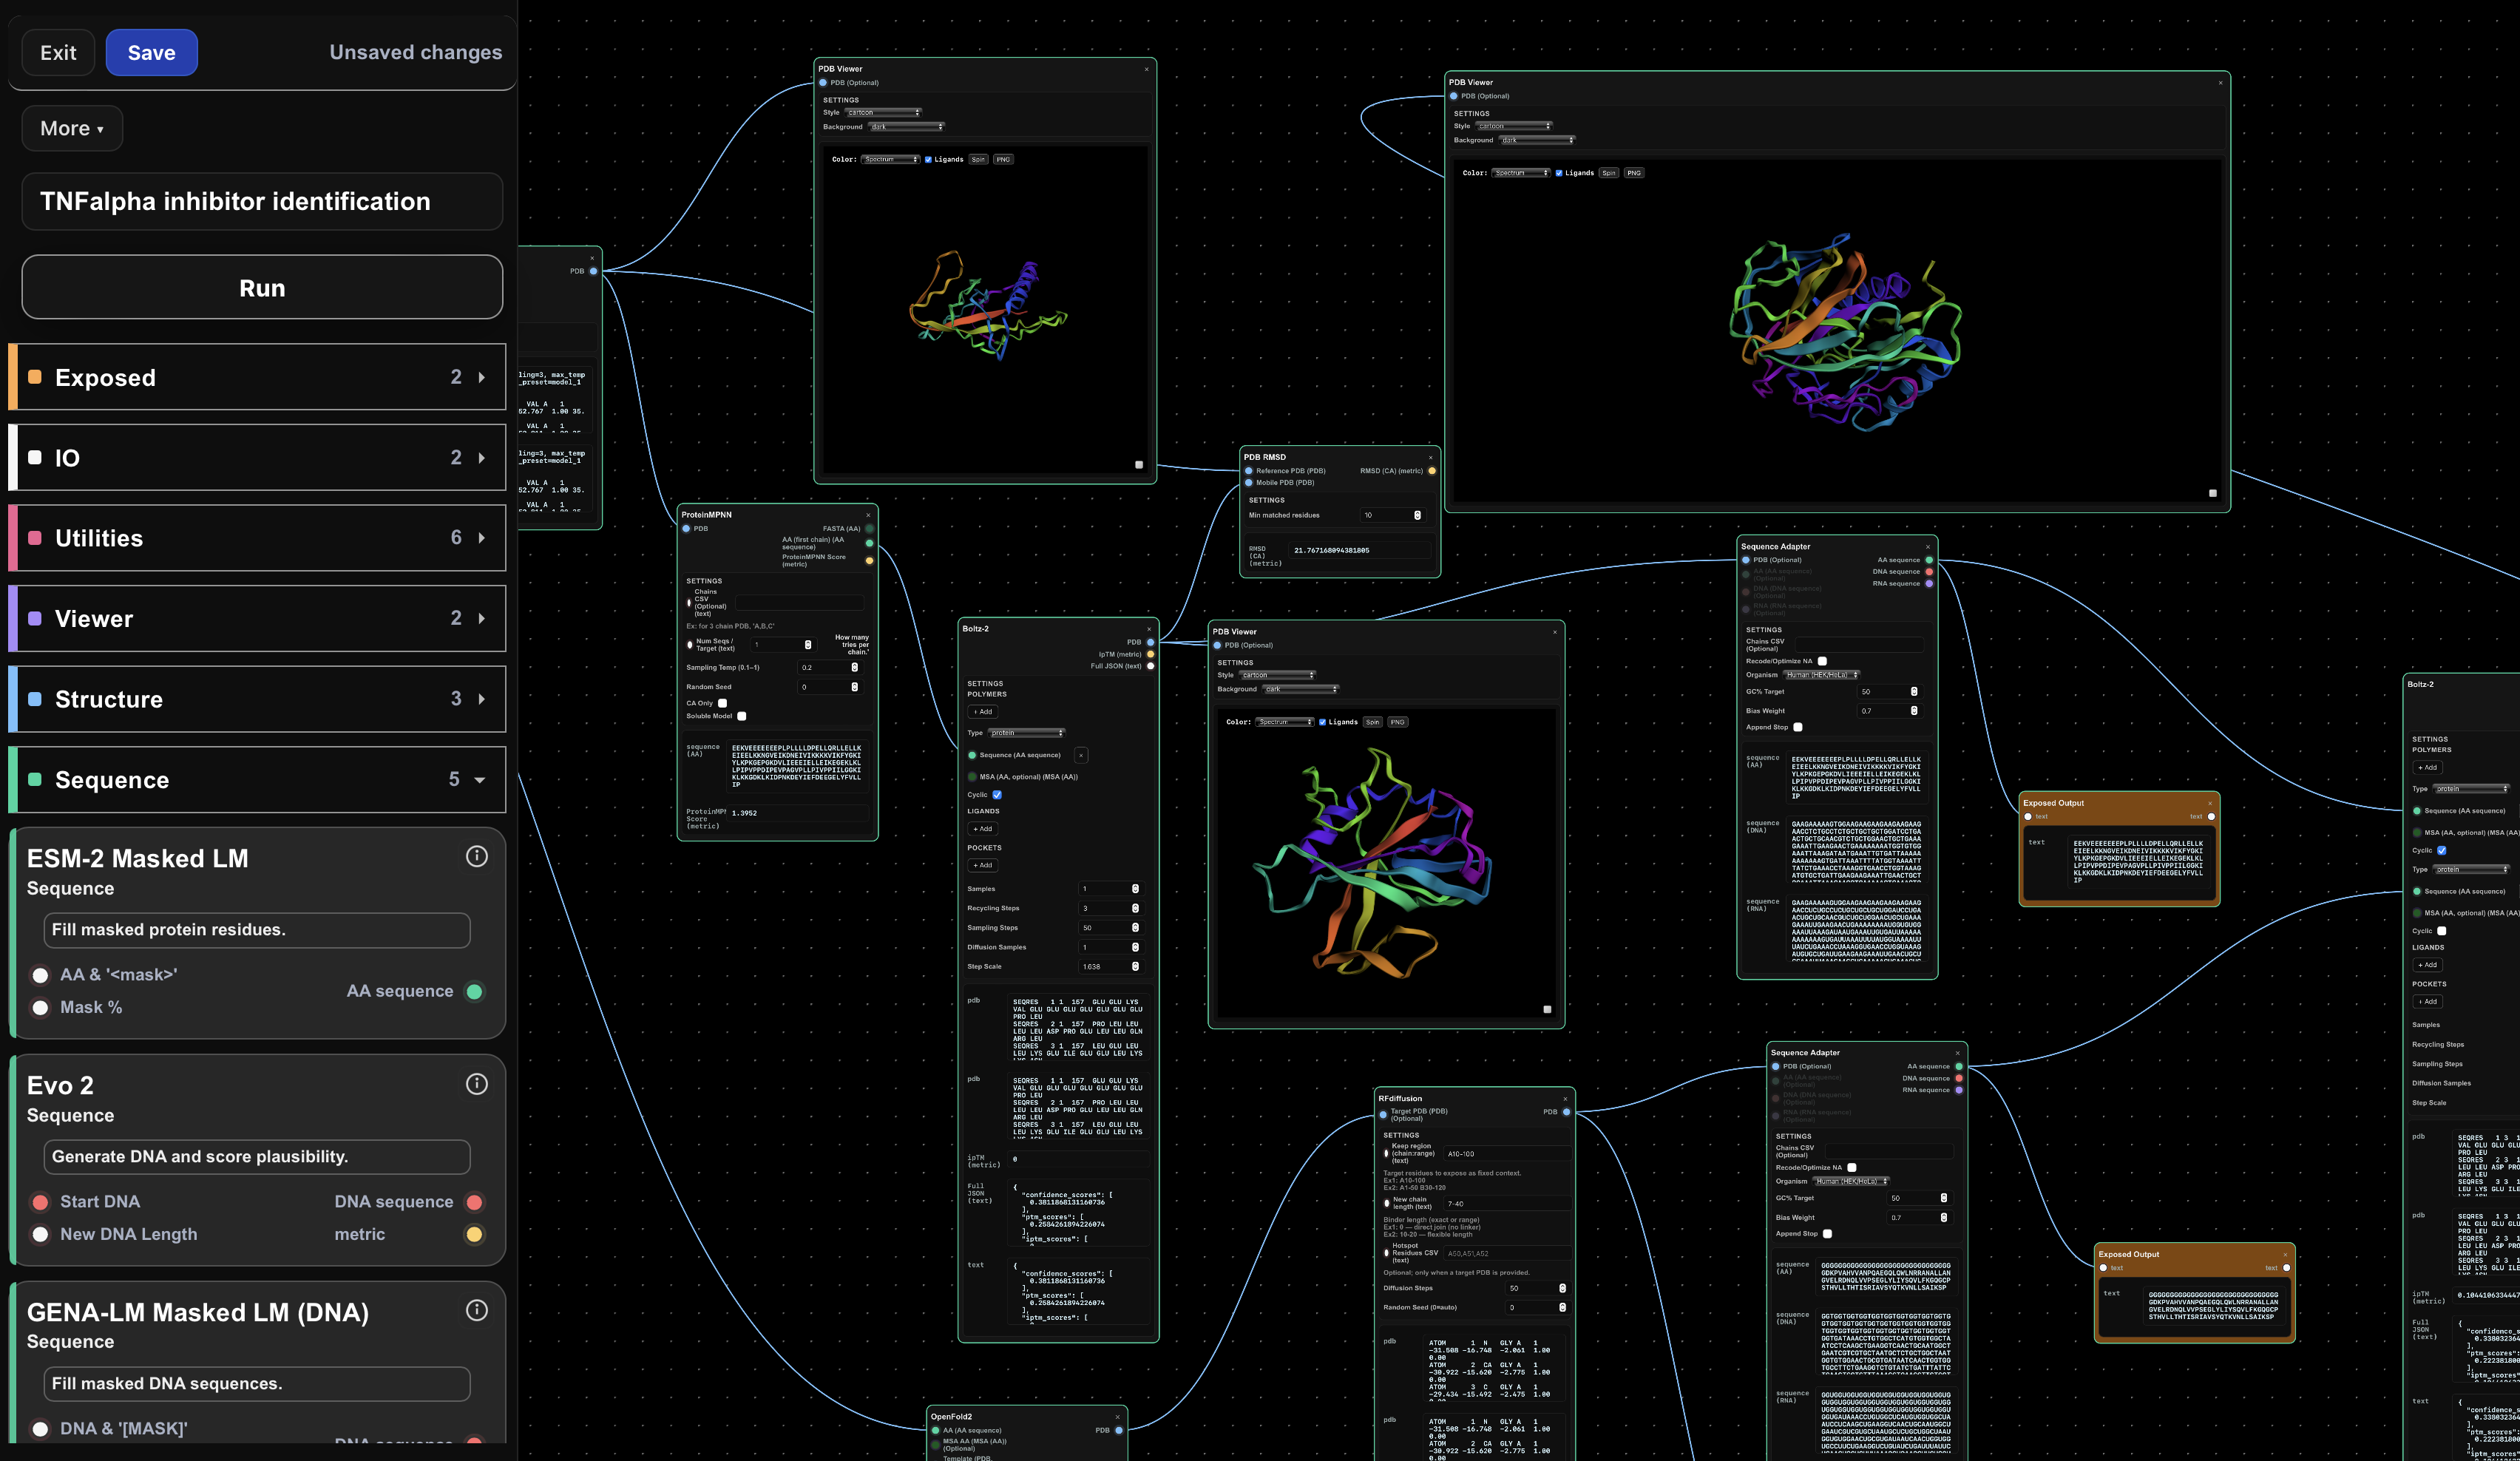Screen dimensions: 2520x1461
Task: Open Style dropdown in top-right PDB Viewer
Action: pyautogui.click(x=1515, y=126)
